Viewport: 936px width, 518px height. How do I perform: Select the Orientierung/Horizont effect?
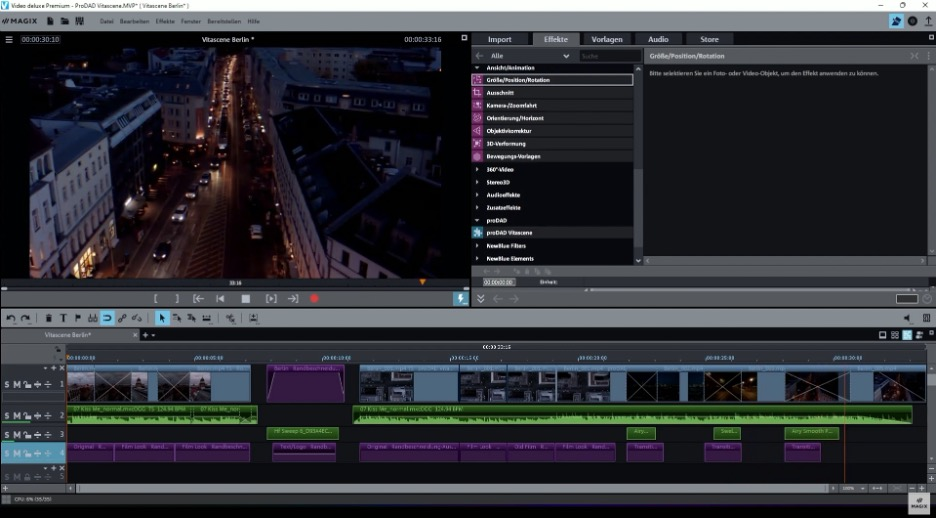pos(552,118)
